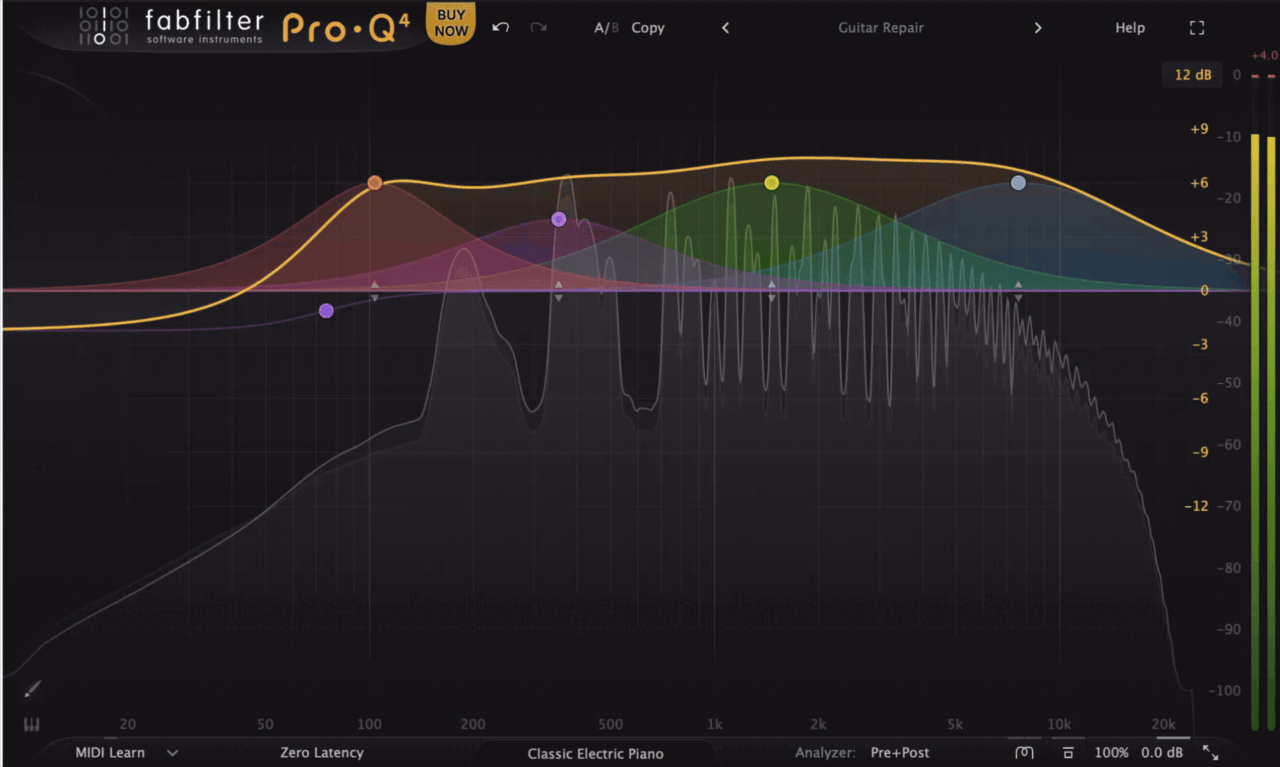Select the grey-blue EQ band node
The height and width of the screenshot is (767, 1280).
click(x=1018, y=183)
